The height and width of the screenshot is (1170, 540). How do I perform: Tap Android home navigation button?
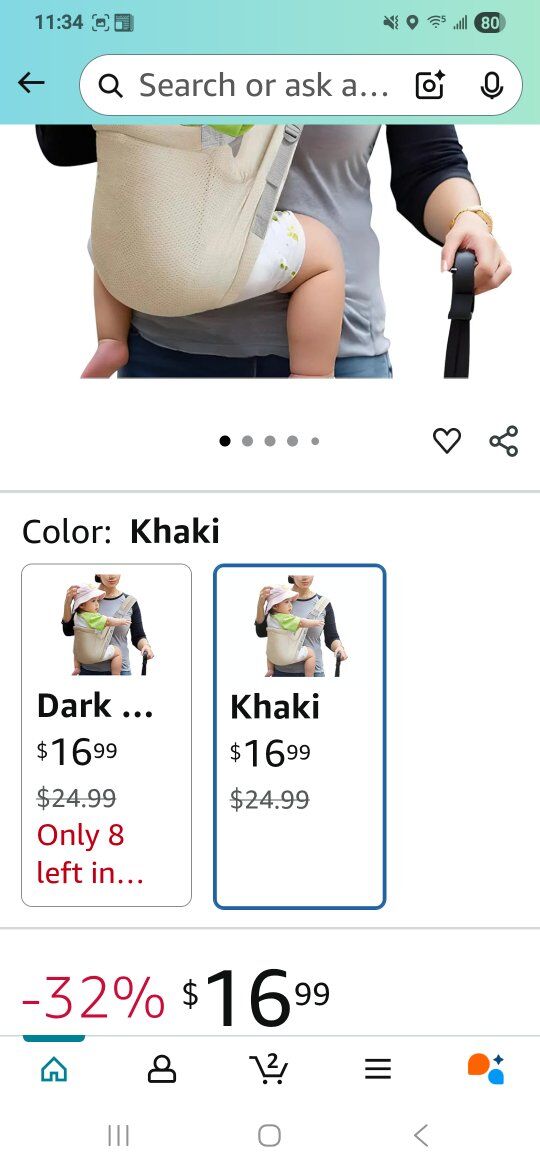point(269,1136)
